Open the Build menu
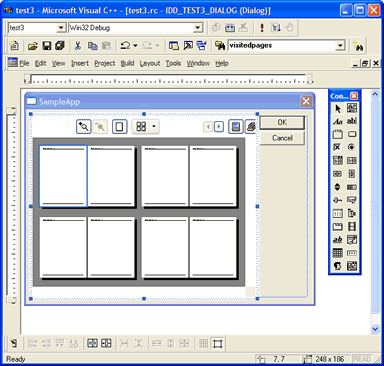The height and width of the screenshot is (366, 384). pyautogui.click(x=127, y=63)
